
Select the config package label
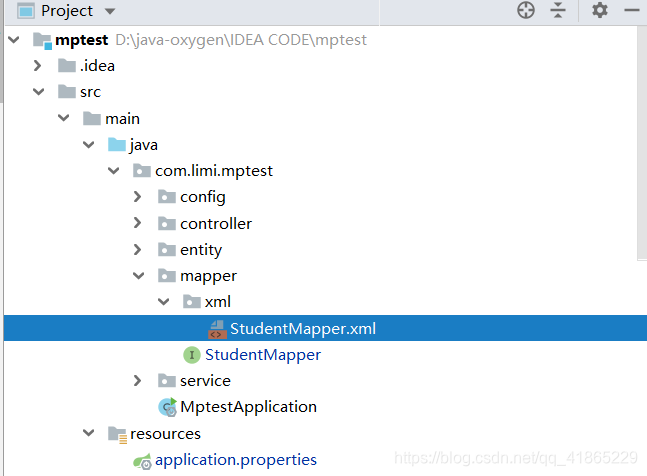203,197
